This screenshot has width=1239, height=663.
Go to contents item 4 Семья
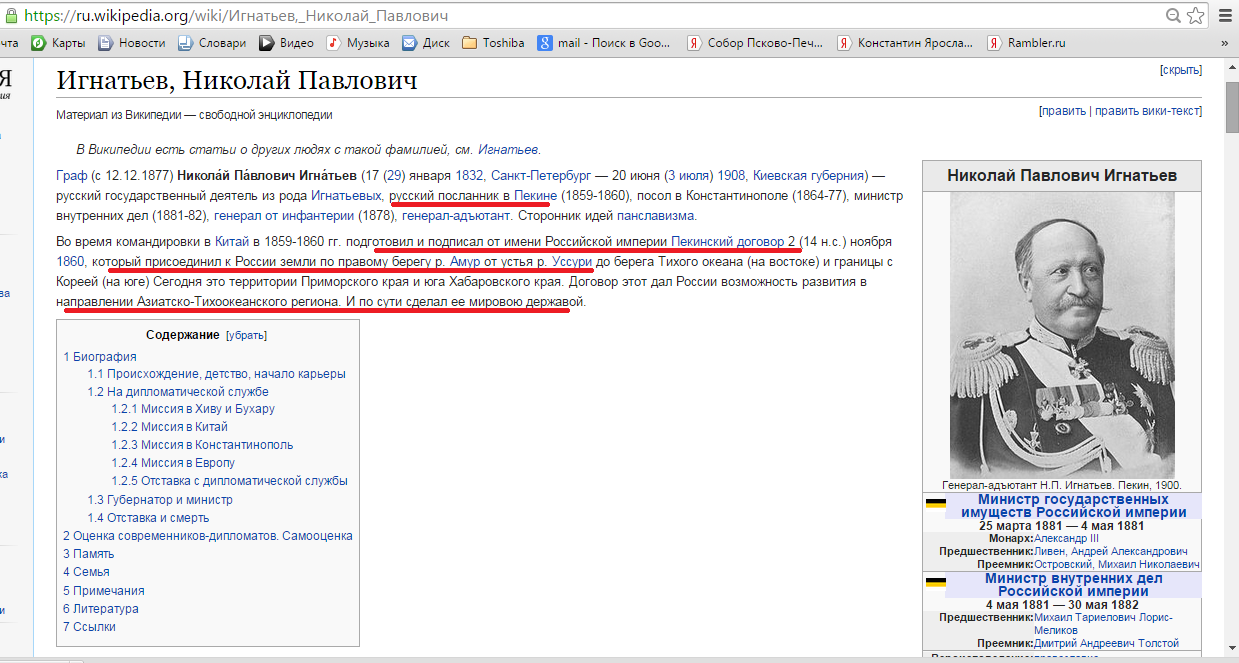point(86,572)
